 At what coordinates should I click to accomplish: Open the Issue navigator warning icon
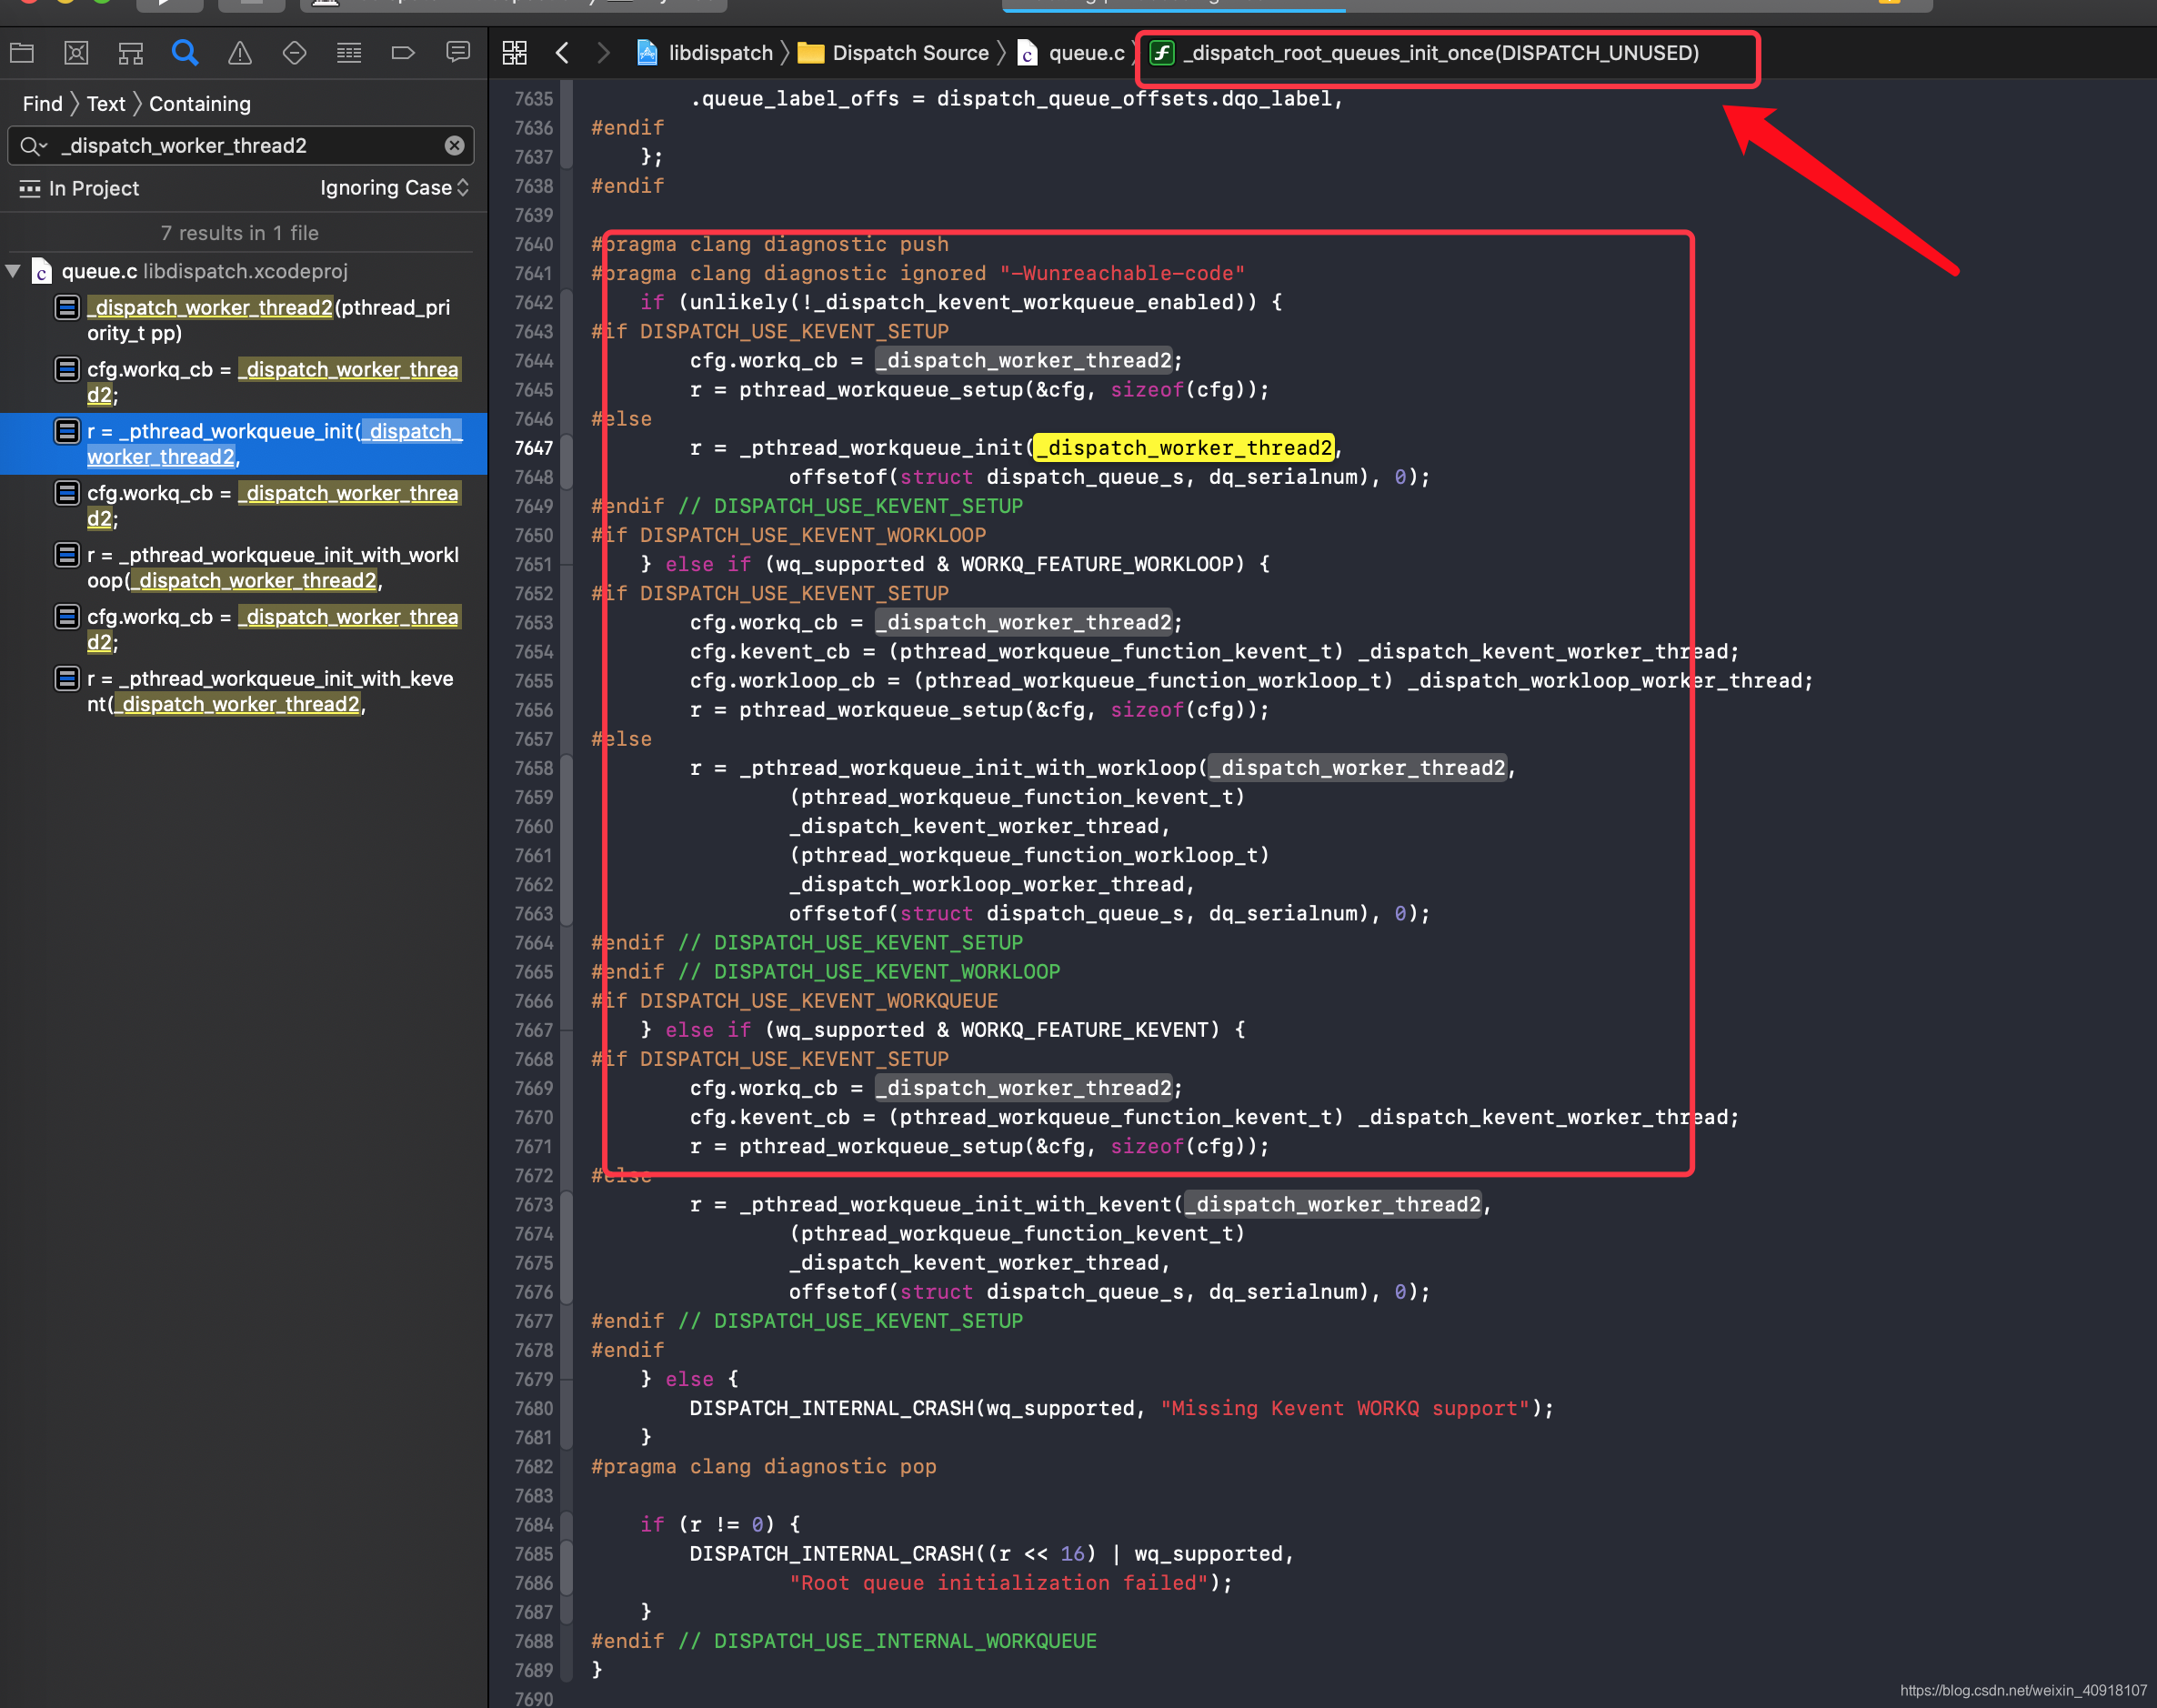tap(240, 53)
